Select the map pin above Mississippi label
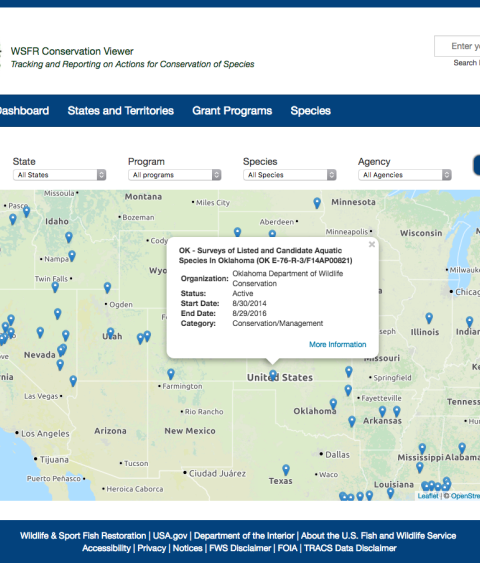 coord(422,449)
